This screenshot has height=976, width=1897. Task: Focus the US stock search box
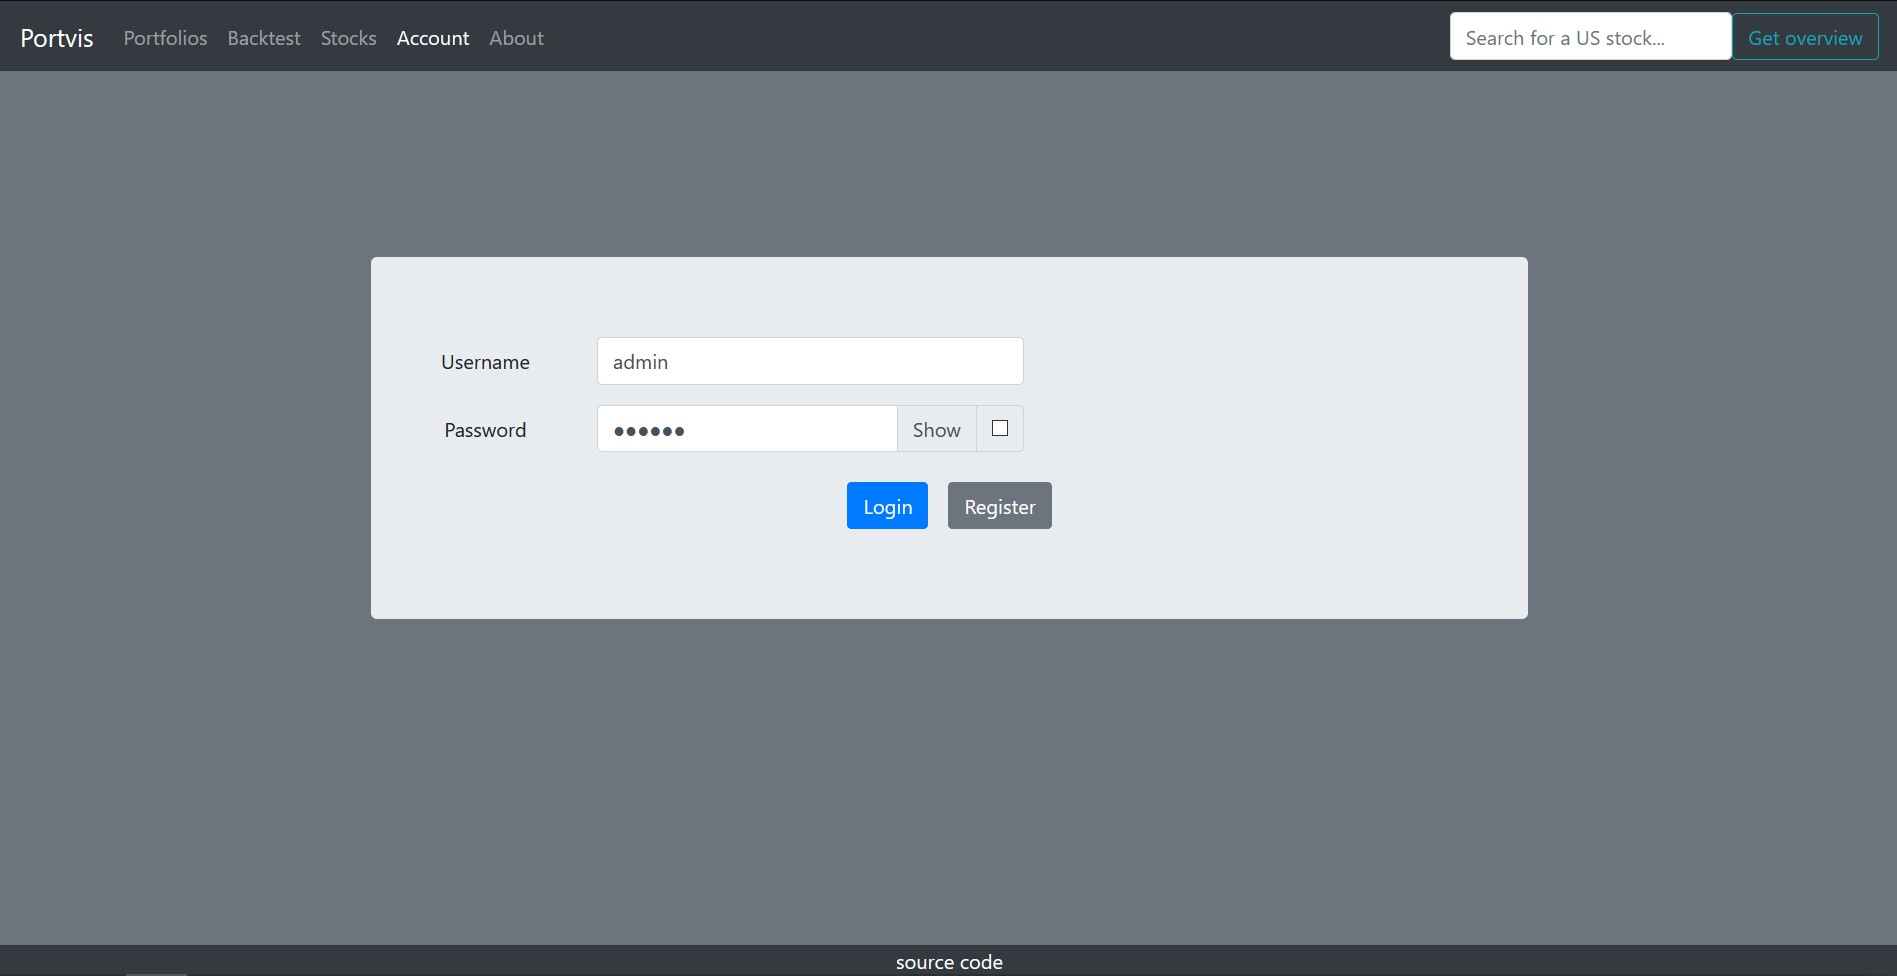1589,37
